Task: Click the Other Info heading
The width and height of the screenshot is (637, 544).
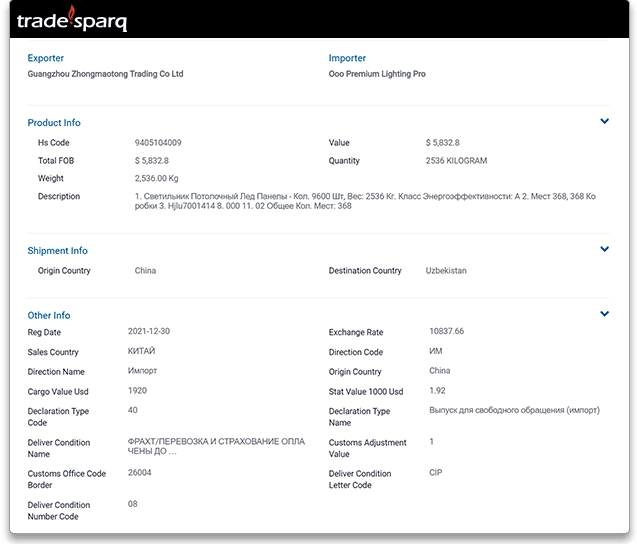Action: pos(49,315)
